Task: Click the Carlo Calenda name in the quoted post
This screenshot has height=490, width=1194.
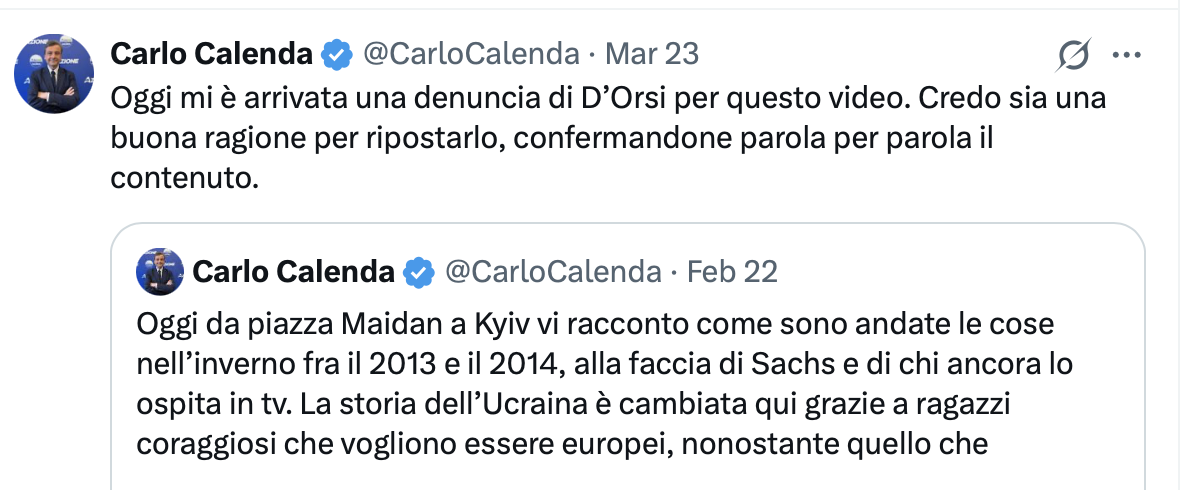Action: pyautogui.click(x=292, y=272)
